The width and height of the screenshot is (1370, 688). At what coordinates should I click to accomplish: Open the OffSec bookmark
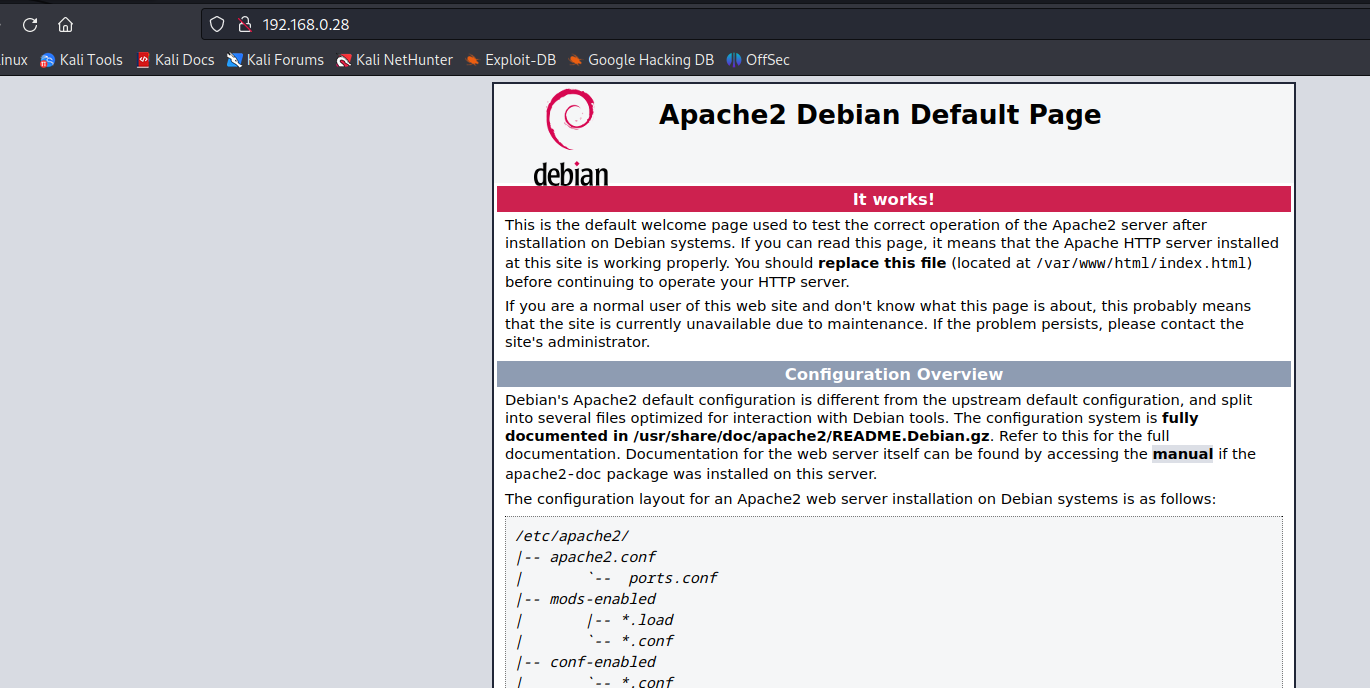pos(758,60)
